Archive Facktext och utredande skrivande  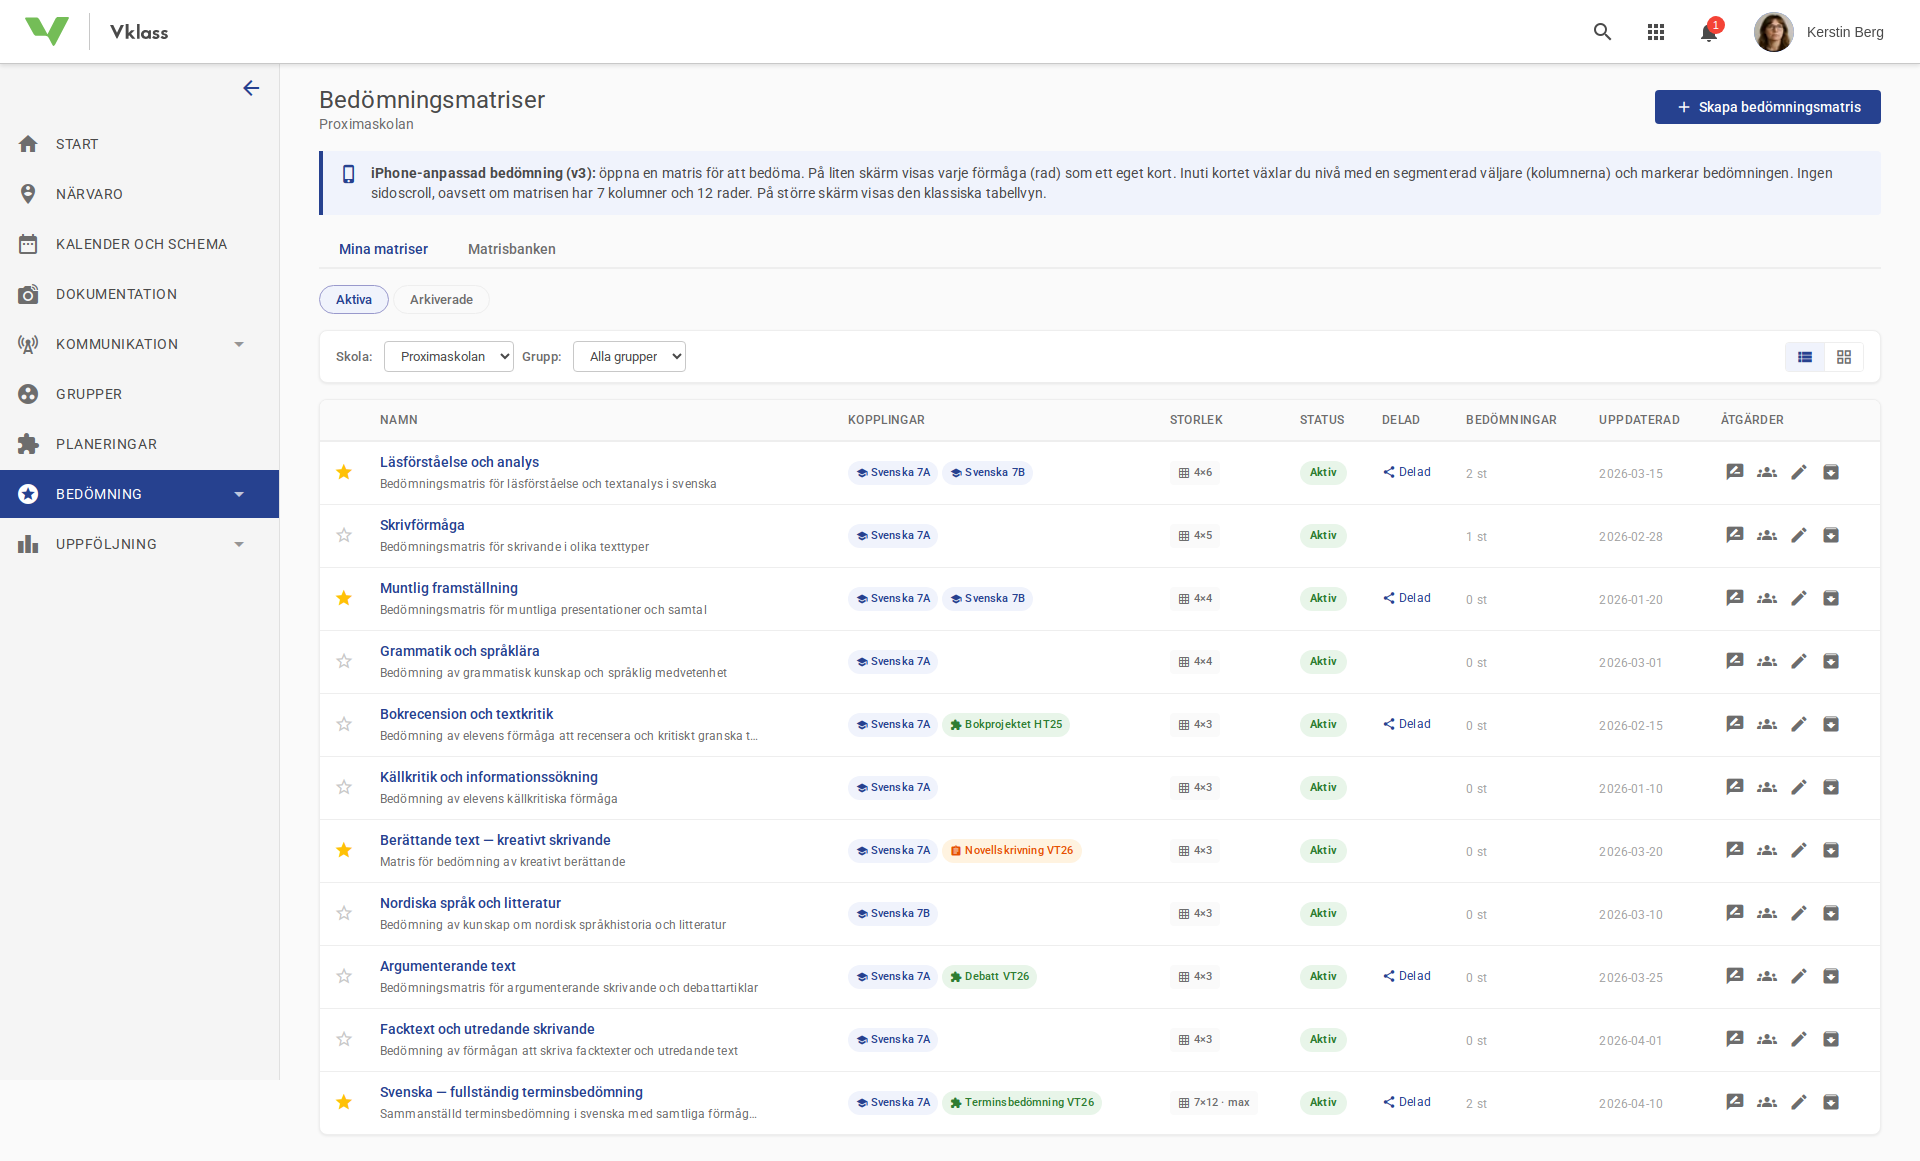[1831, 1039]
